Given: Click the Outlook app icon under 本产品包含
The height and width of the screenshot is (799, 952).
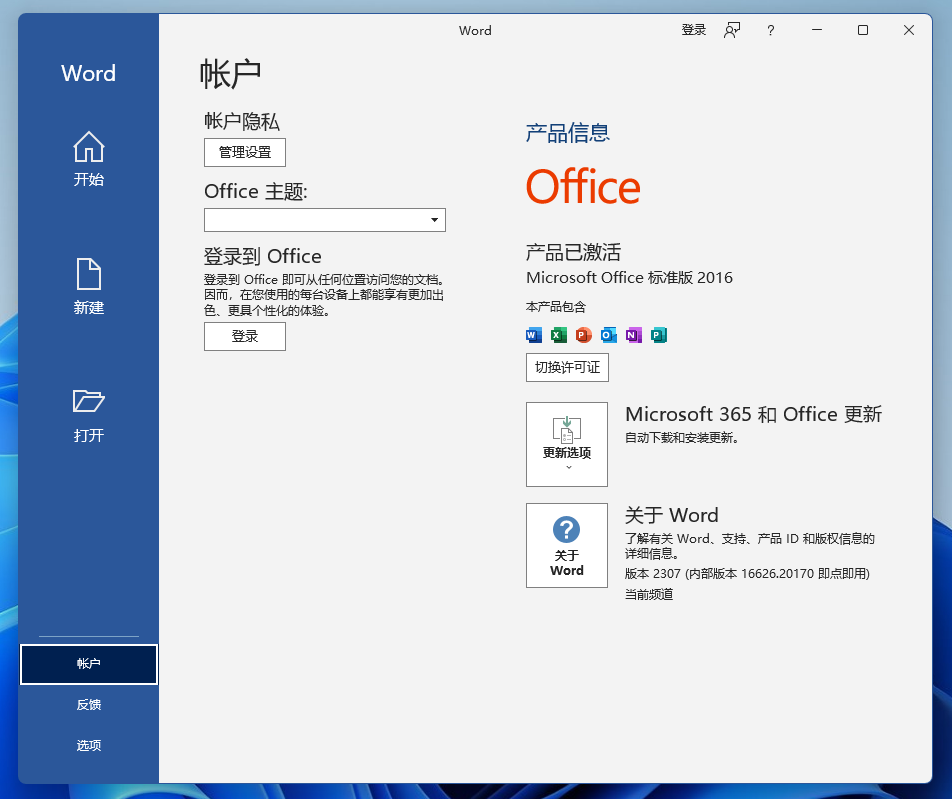Looking at the screenshot, I should [x=608, y=335].
